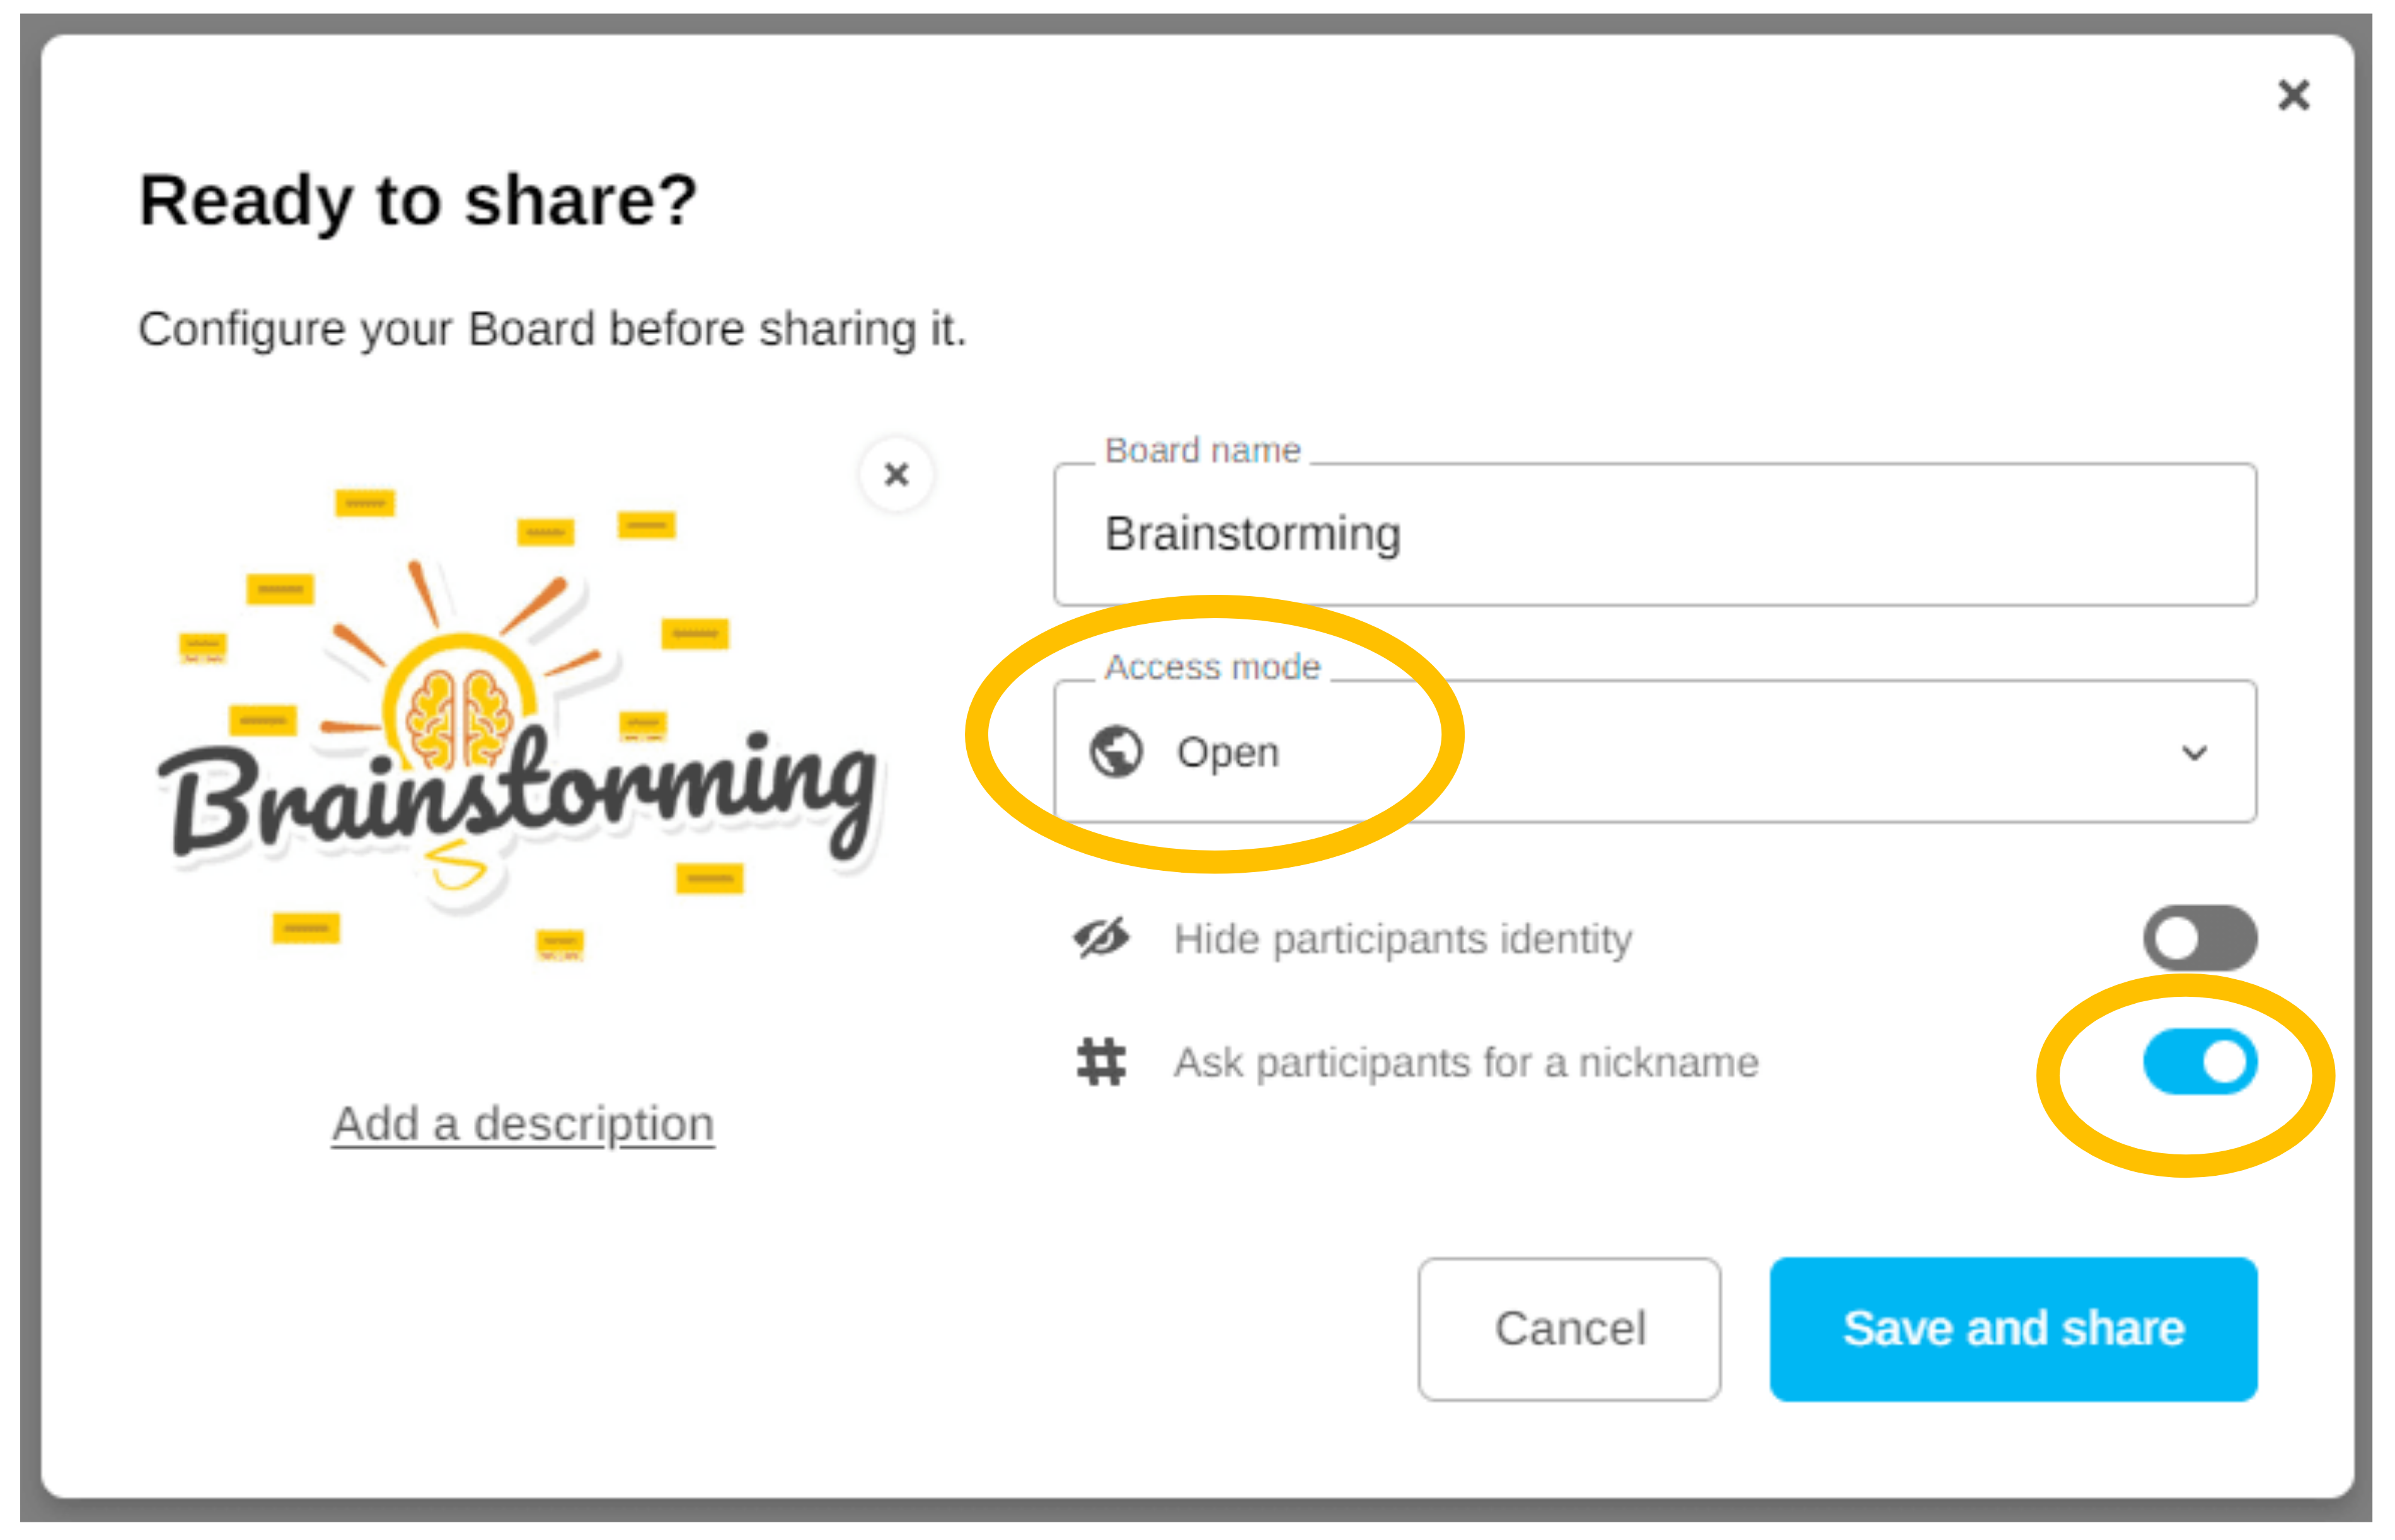The height and width of the screenshot is (1540, 2395).
Task: Click the Access mode field label
Action: pos(1212,667)
